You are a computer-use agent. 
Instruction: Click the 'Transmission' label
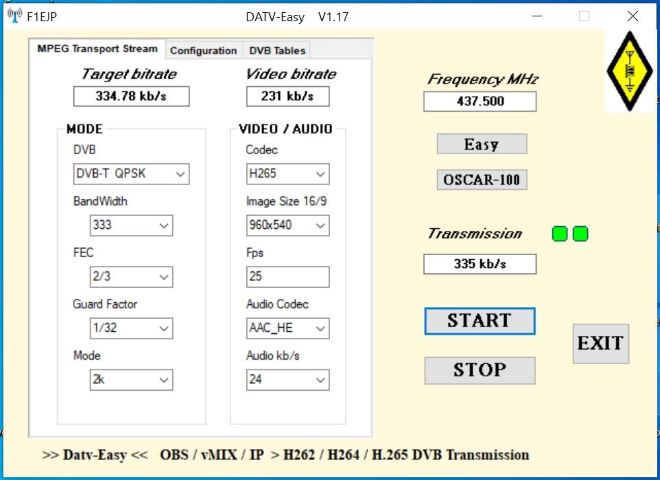coord(475,233)
